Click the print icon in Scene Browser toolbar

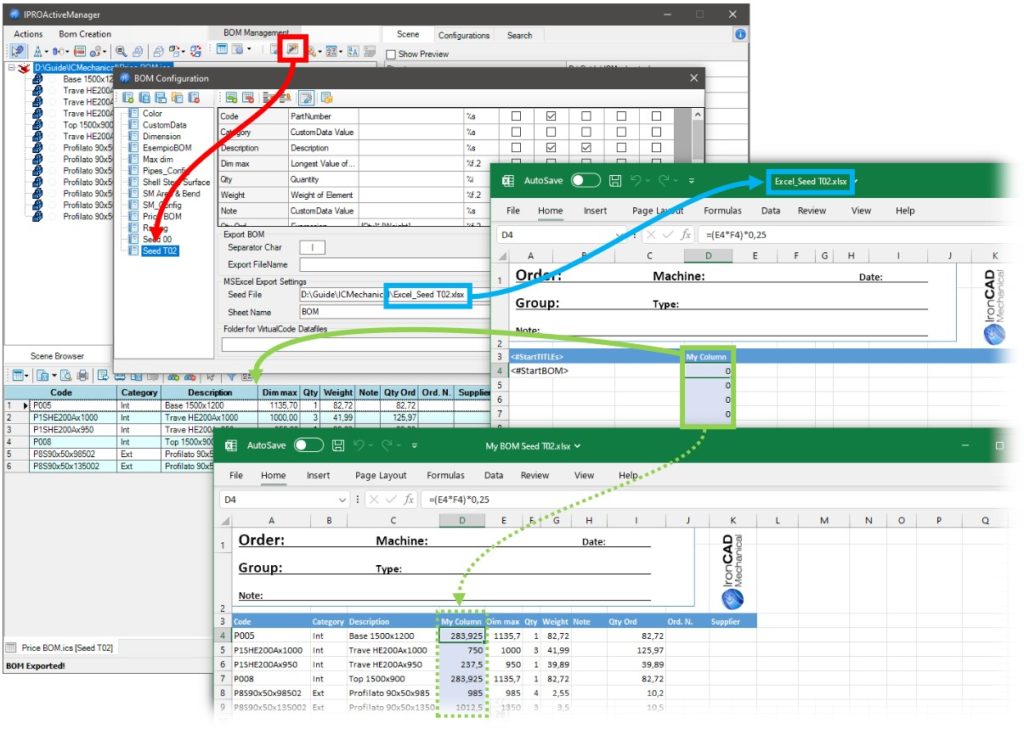[83, 376]
